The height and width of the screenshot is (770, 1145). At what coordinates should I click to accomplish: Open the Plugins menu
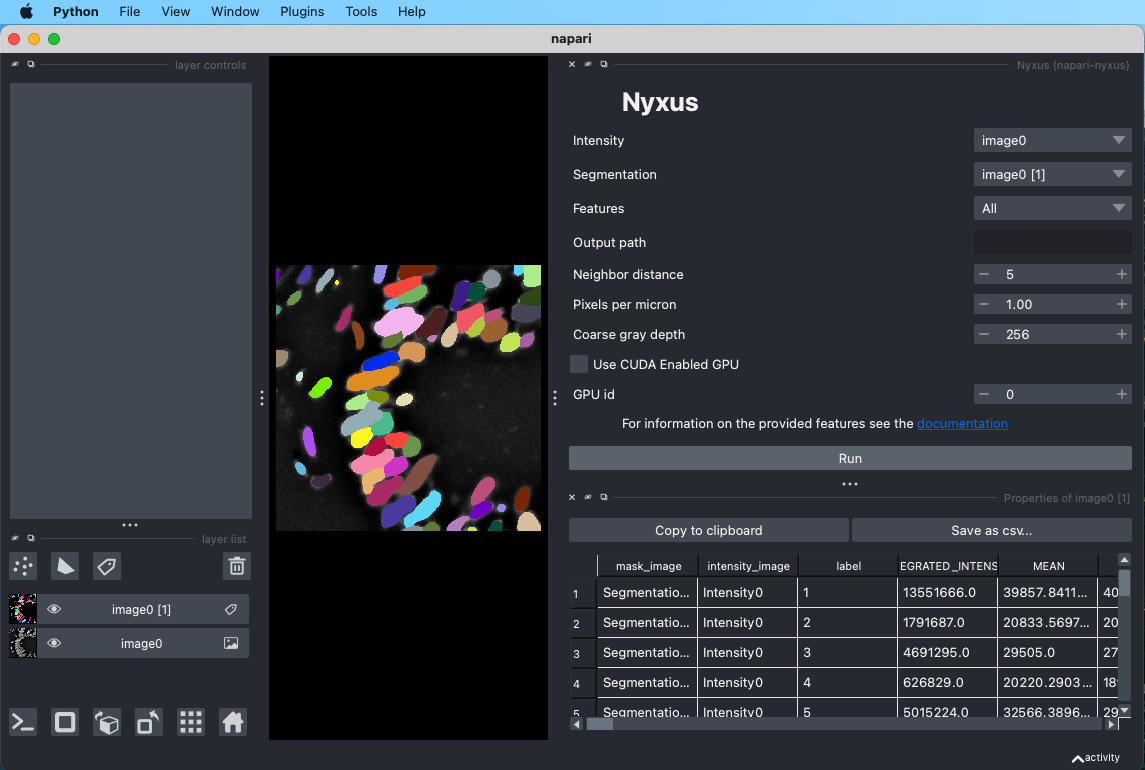tap(302, 12)
